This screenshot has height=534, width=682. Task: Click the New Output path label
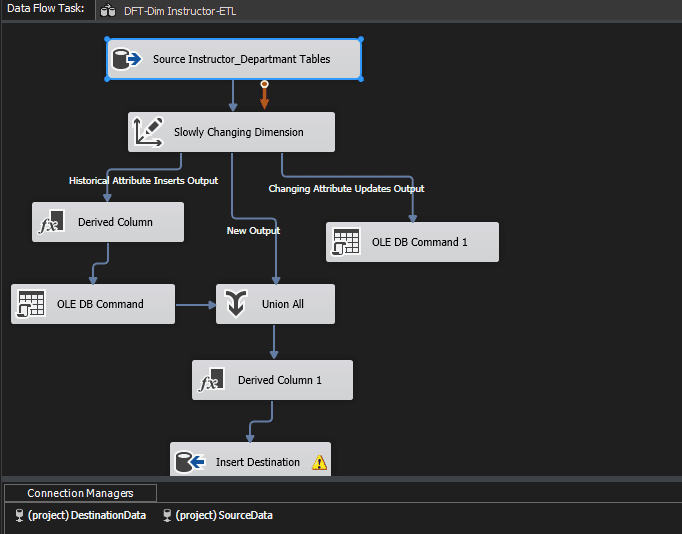(254, 230)
